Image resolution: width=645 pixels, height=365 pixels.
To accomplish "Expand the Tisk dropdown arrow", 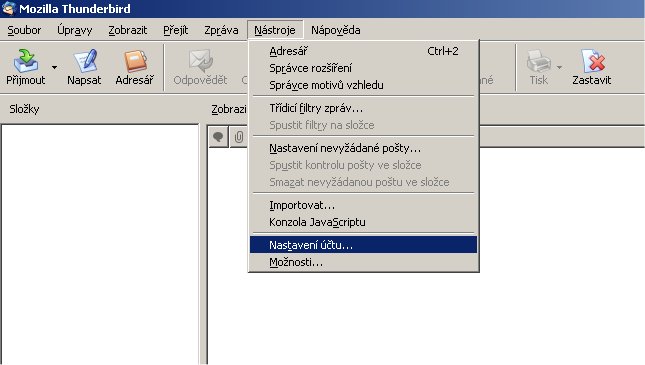I will tap(559, 67).
